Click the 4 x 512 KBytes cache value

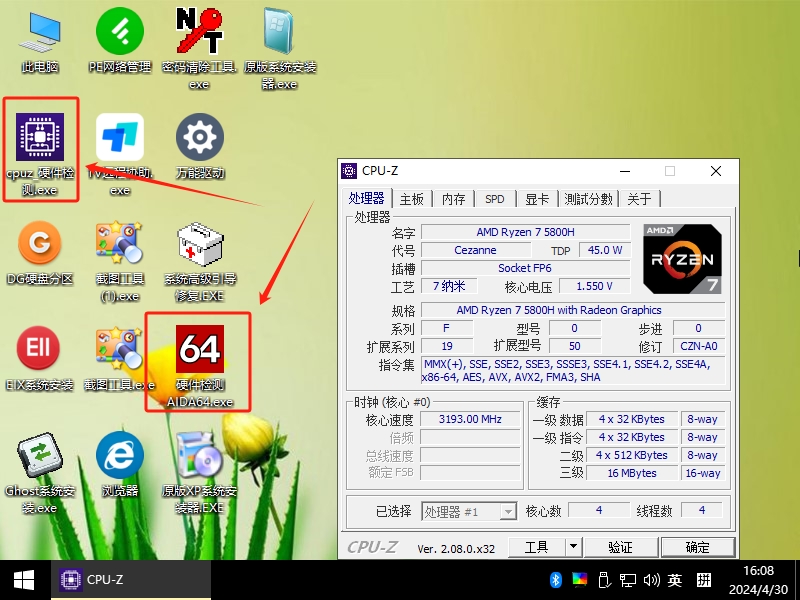click(x=632, y=455)
